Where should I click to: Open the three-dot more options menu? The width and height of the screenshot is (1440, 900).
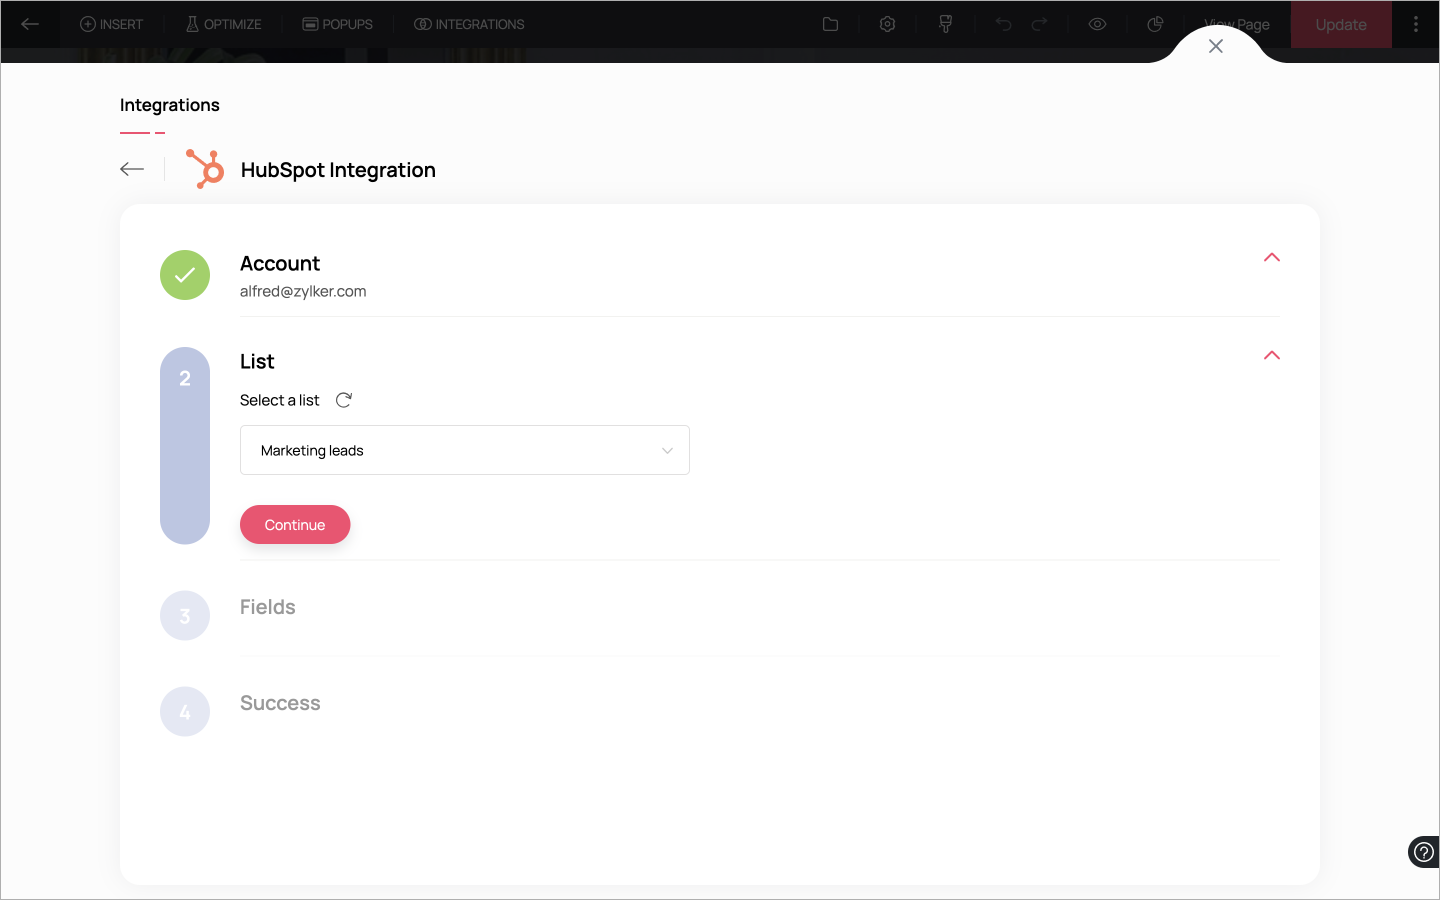1416,24
